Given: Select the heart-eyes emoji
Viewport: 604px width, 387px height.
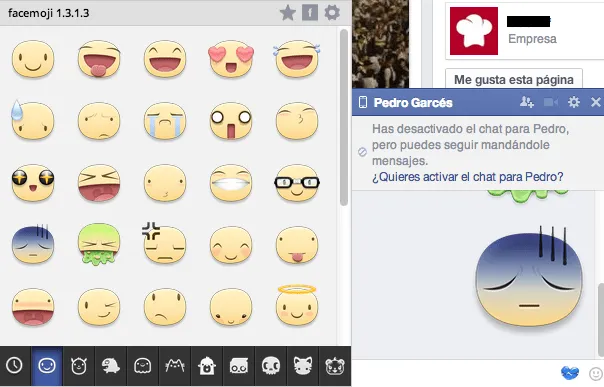Looking at the screenshot, I should click(x=231, y=59).
